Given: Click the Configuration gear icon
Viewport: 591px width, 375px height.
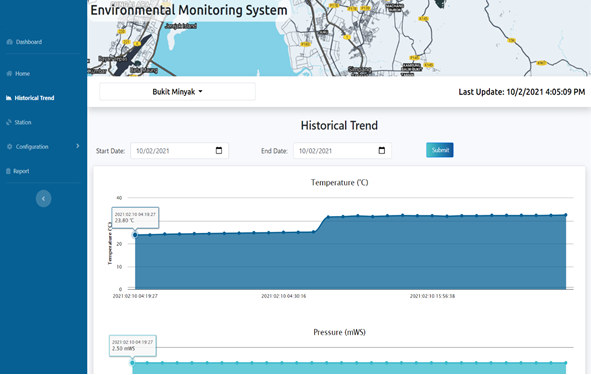Looking at the screenshot, I should click(x=9, y=147).
